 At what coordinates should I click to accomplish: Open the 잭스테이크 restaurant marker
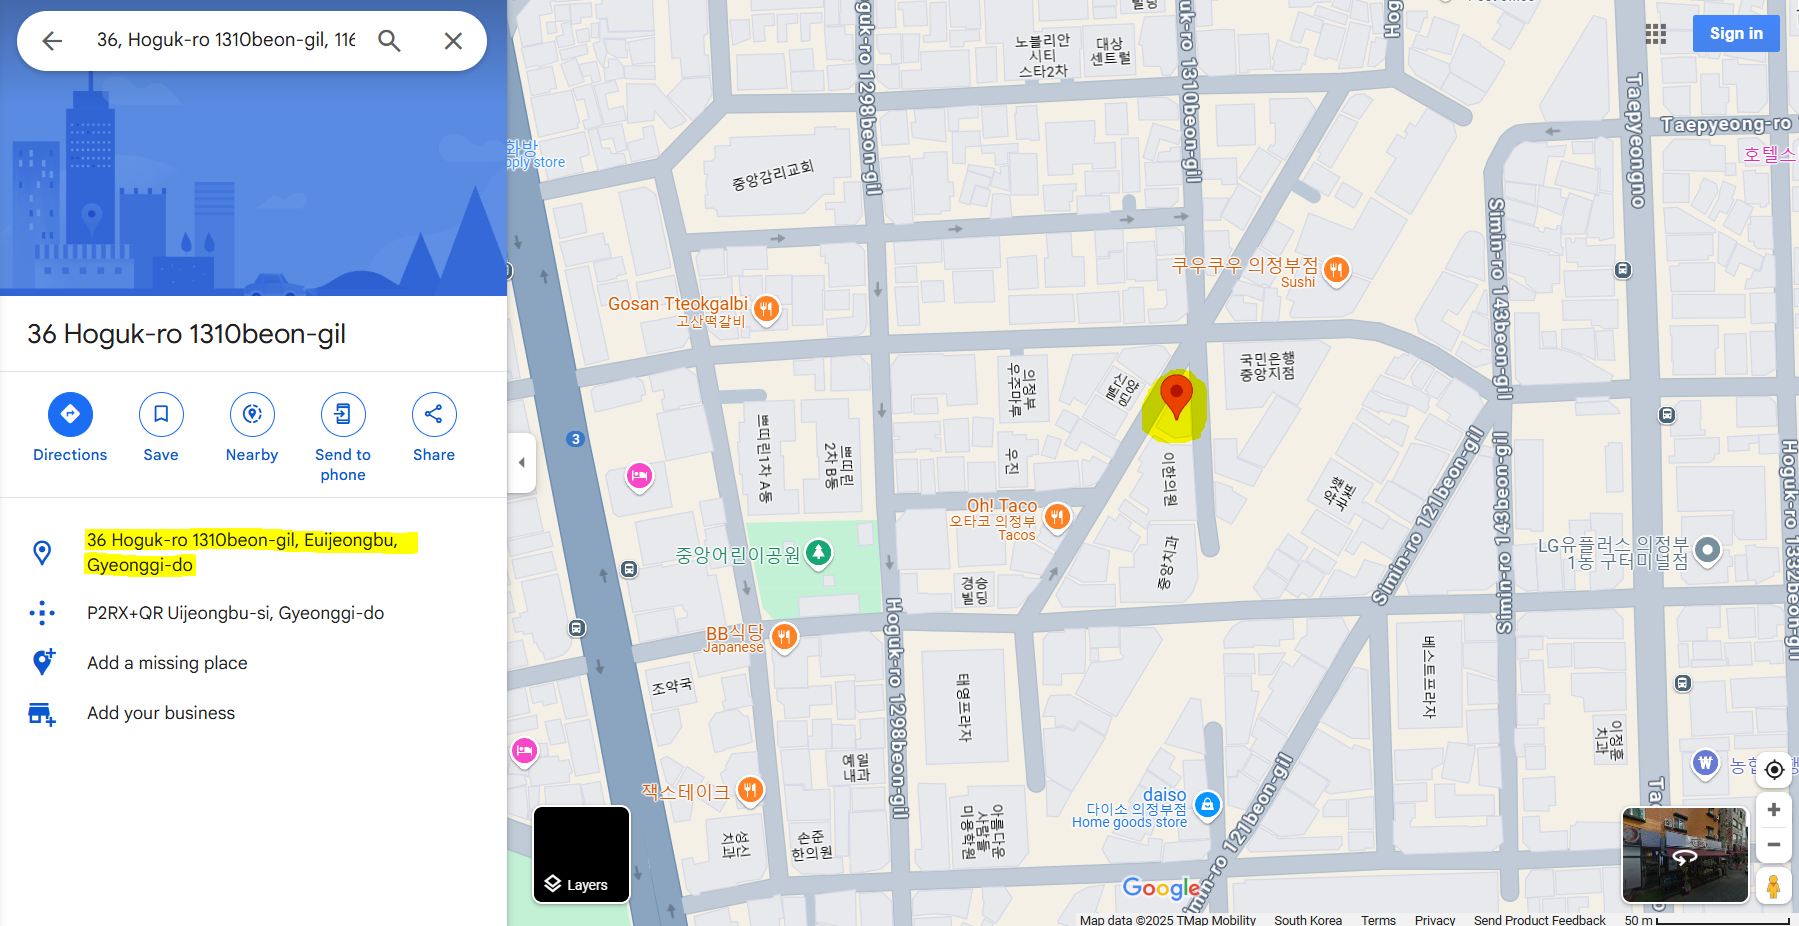coord(750,791)
